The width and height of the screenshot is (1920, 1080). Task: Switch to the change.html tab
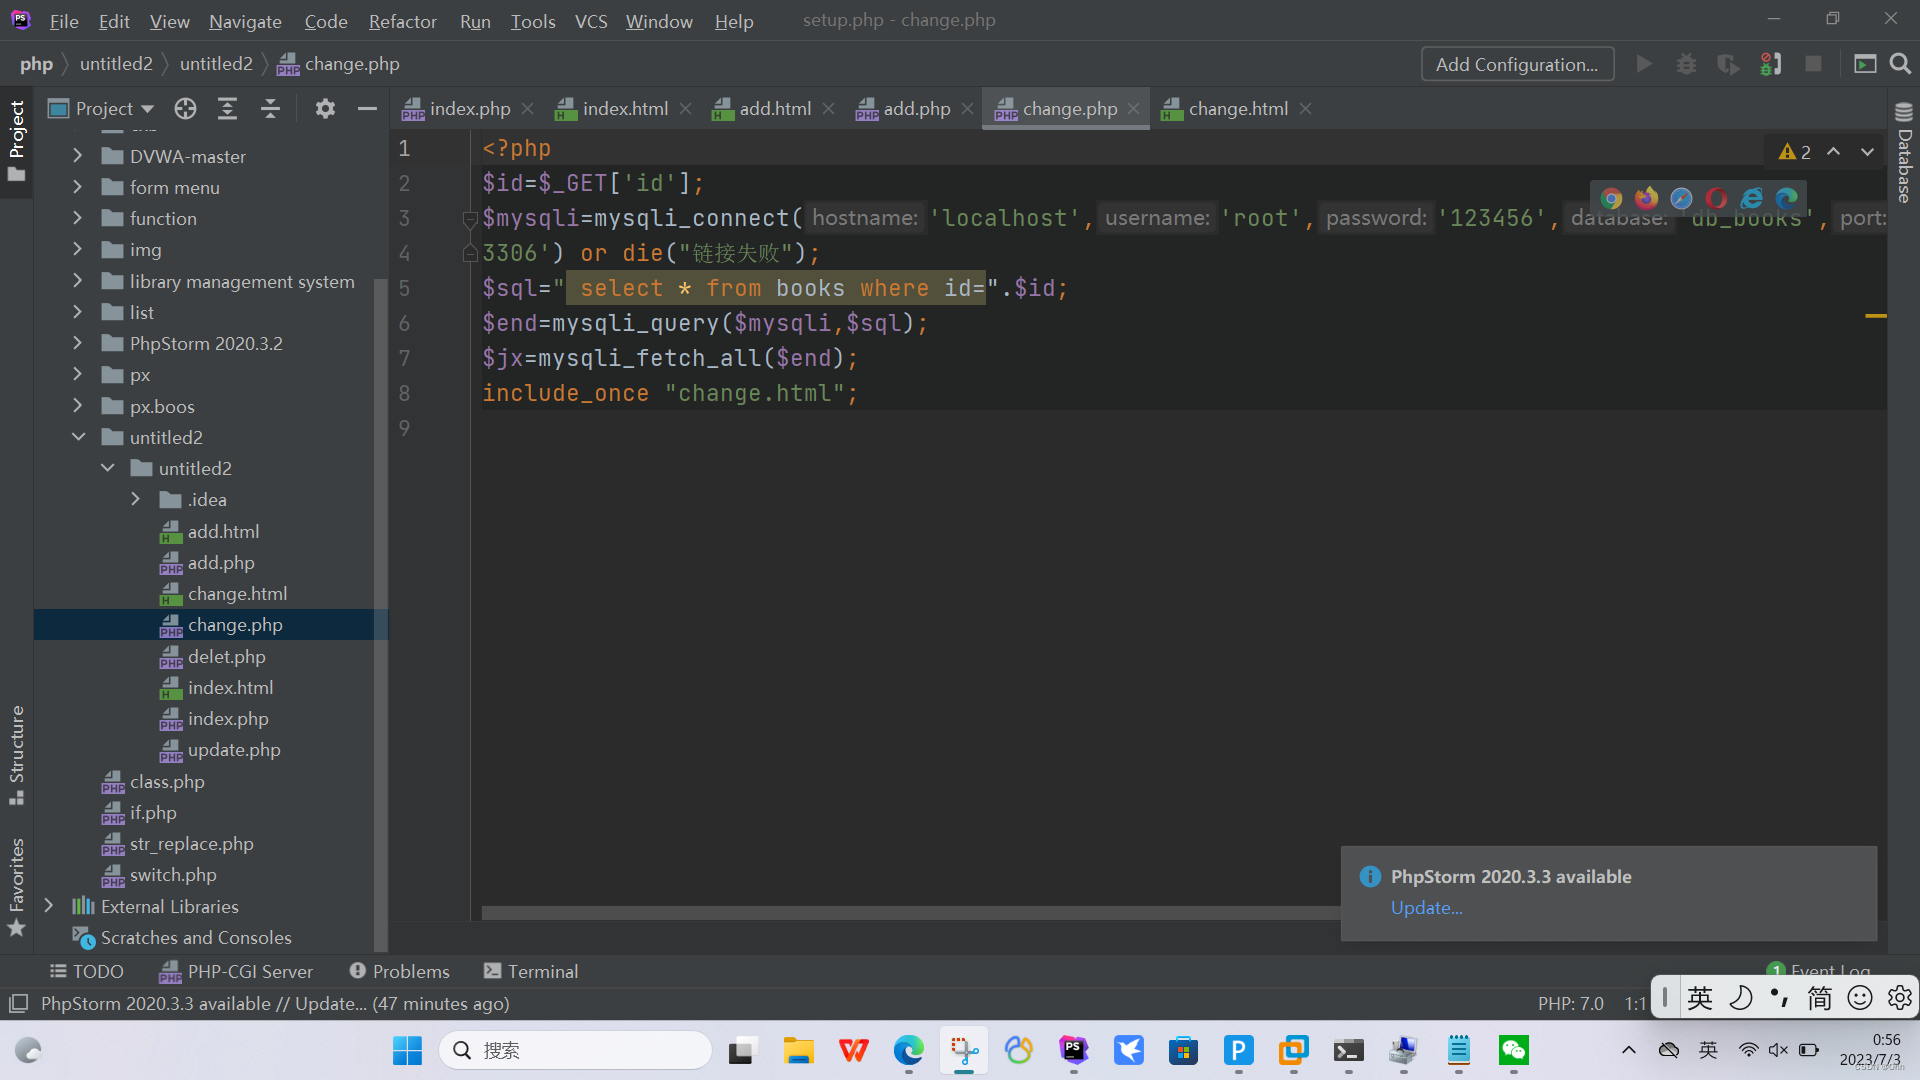click(x=1237, y=109)
